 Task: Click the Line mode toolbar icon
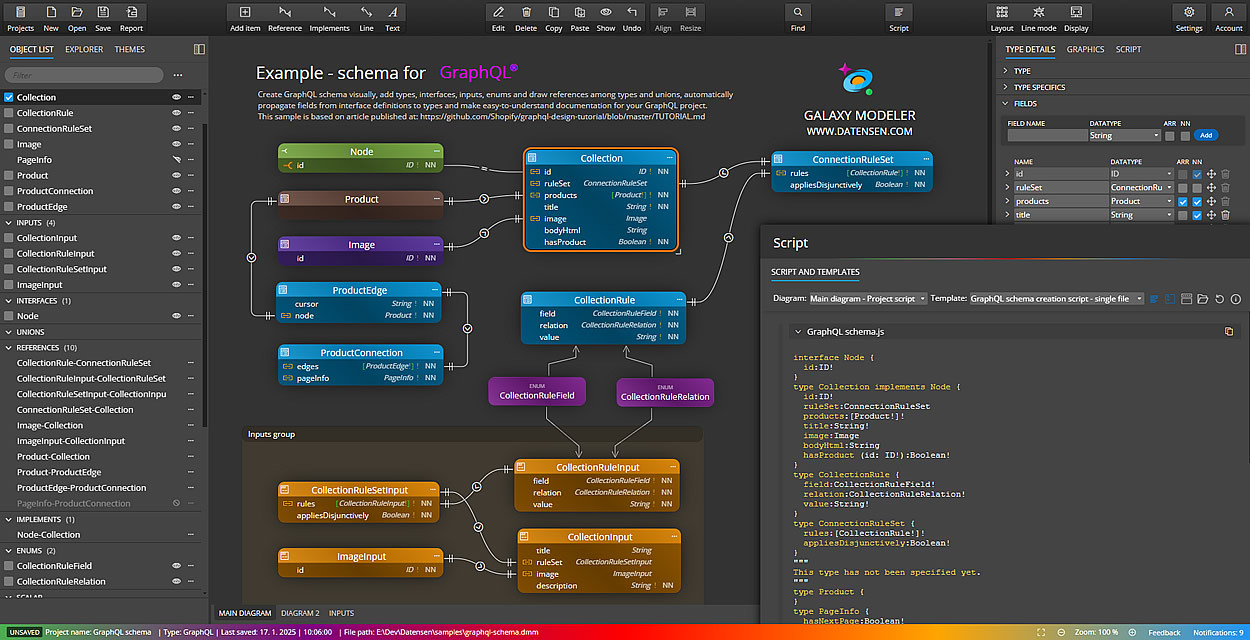coord(1038,13)
